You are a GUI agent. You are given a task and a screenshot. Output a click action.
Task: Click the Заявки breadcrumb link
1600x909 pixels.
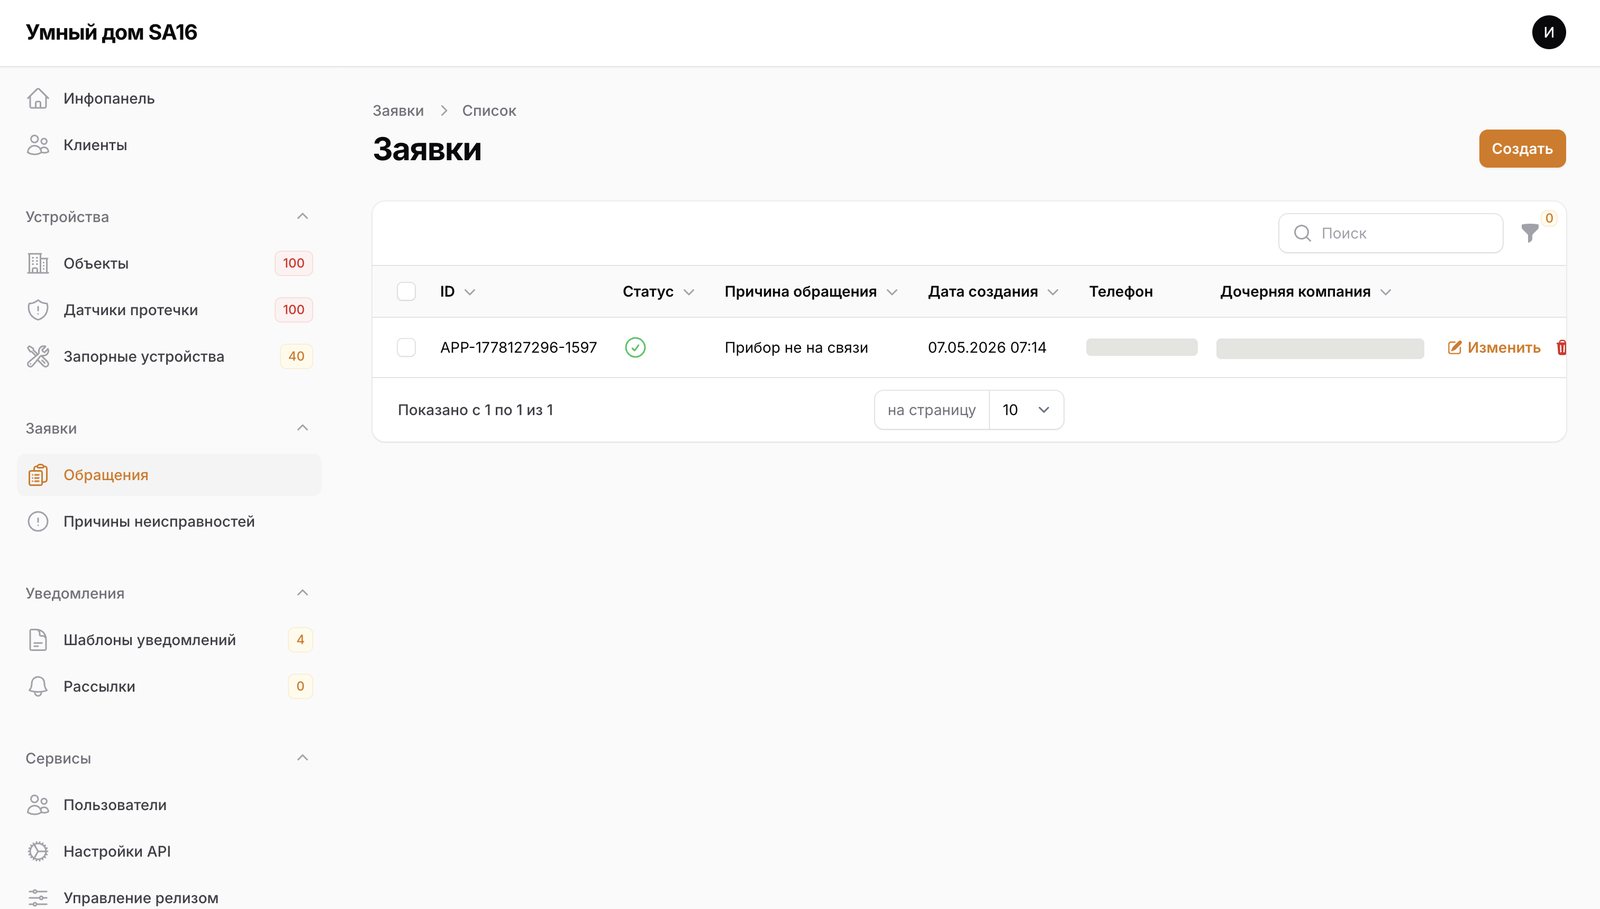398,111
